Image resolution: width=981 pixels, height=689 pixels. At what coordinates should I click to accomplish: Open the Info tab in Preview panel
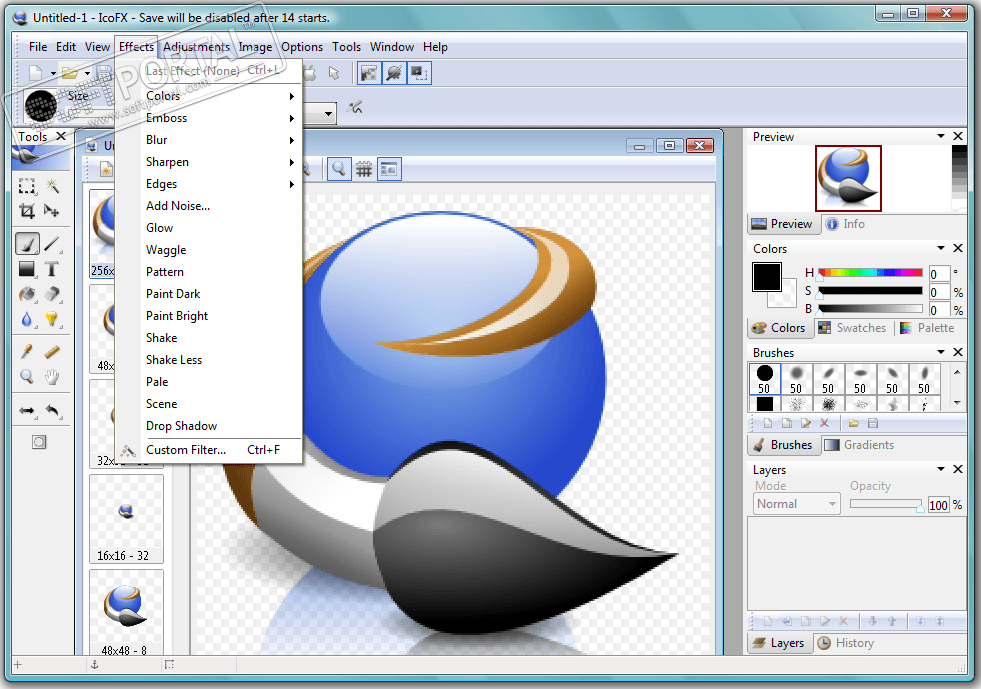[x=845, y=224]
